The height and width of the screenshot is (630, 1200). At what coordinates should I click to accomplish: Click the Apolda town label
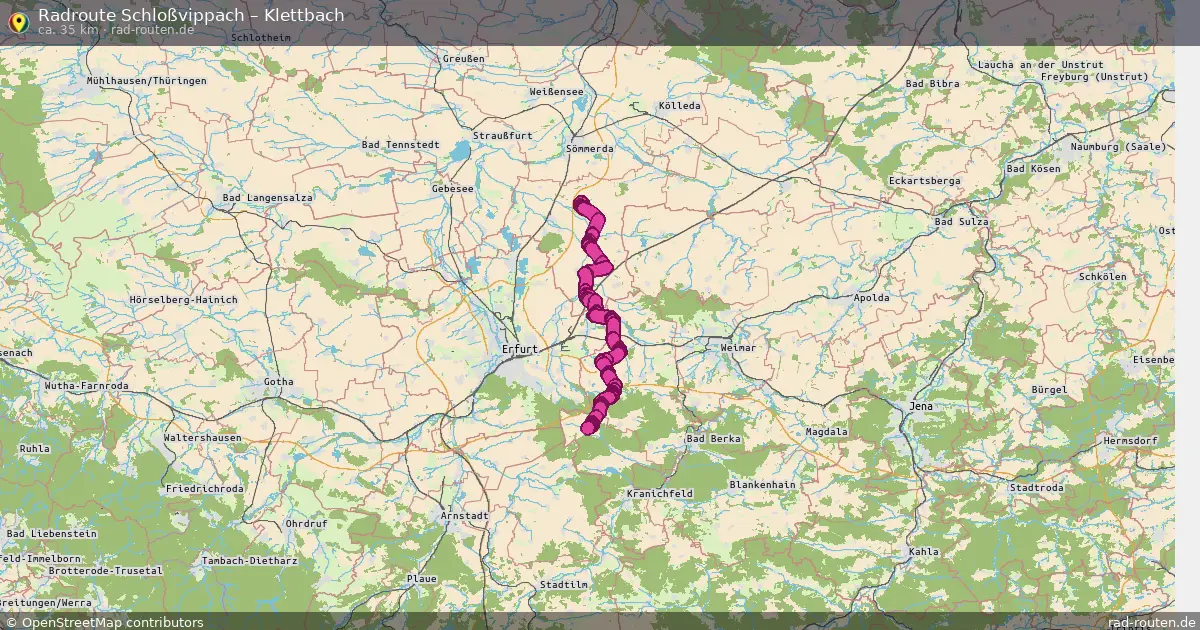873,298
